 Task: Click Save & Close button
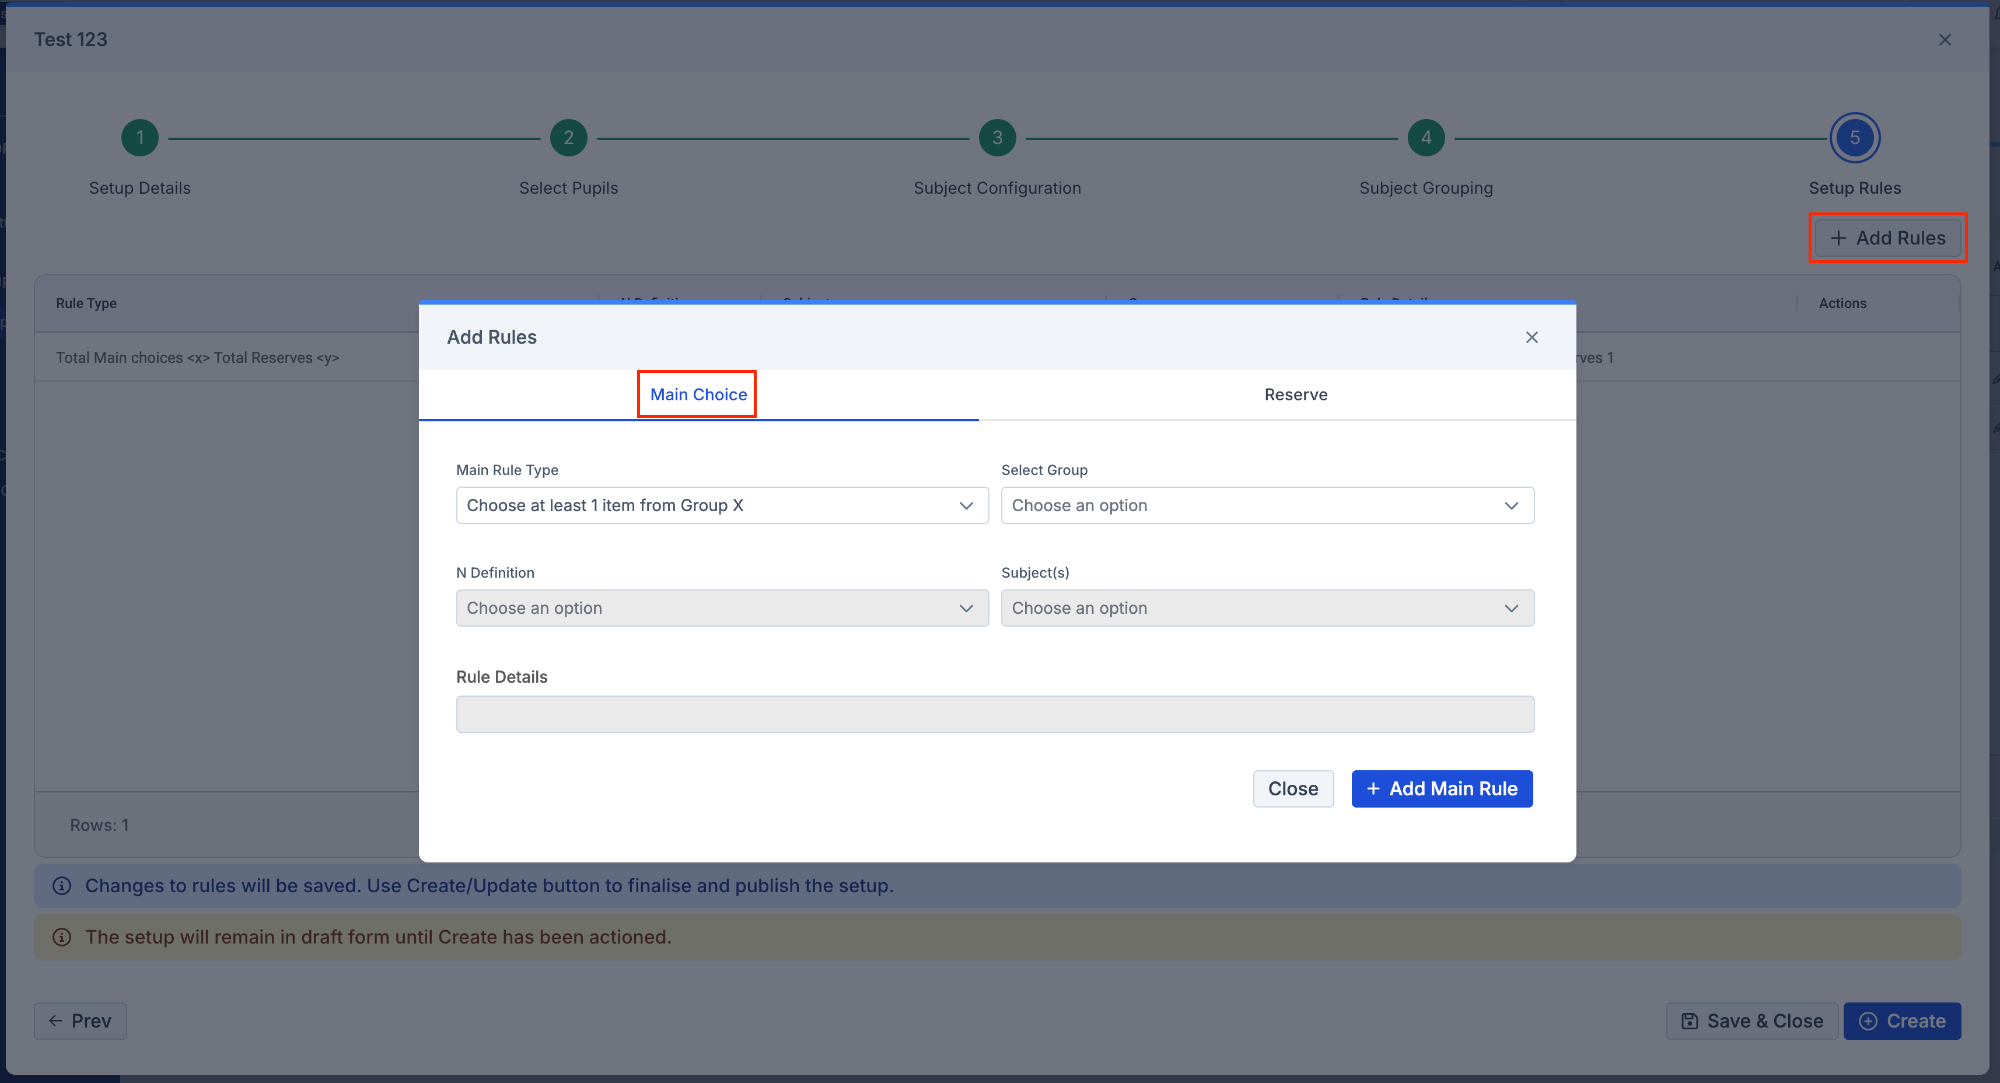pyautogui.click(x=1752, y=1021)
